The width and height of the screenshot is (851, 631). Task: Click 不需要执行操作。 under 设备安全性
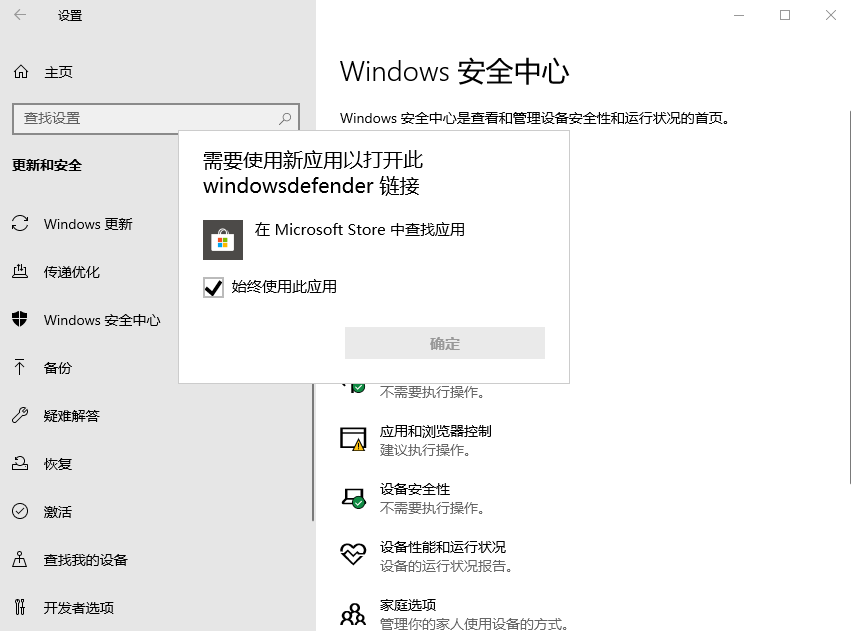pyautogui.click(x=432, y=508)
